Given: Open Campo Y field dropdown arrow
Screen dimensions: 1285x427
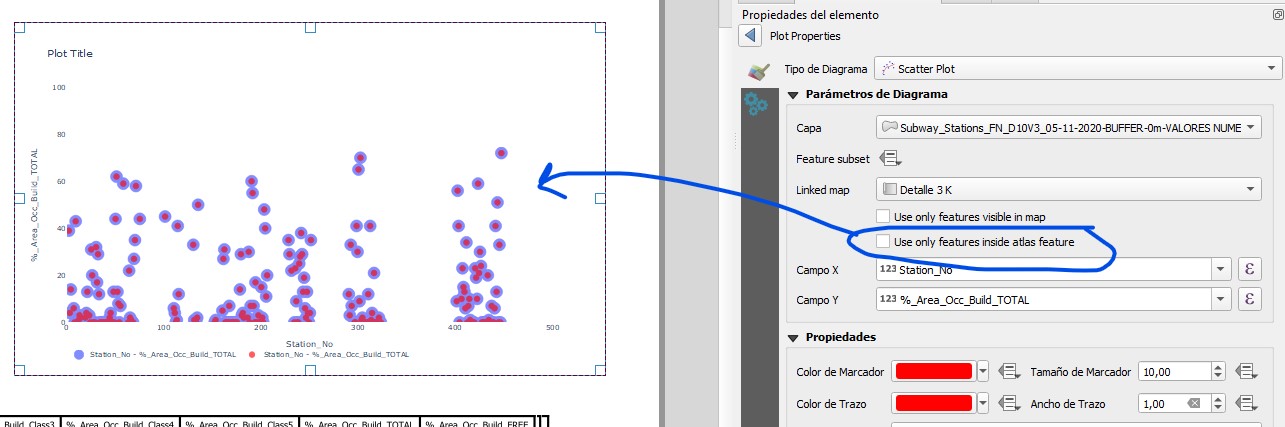Looking at the screenshot, I should pyautogui.click(x=1221, y=299).
